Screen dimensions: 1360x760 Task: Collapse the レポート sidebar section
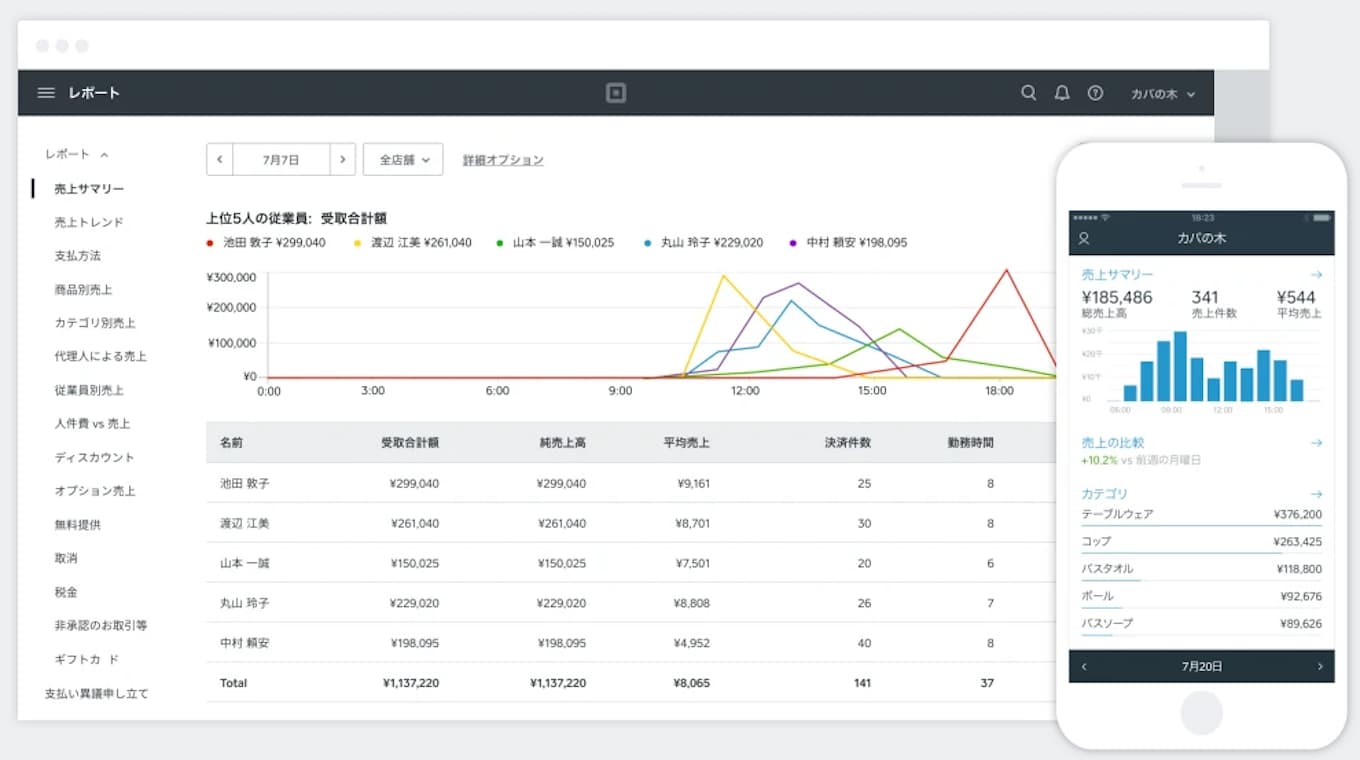coord(77,154)
